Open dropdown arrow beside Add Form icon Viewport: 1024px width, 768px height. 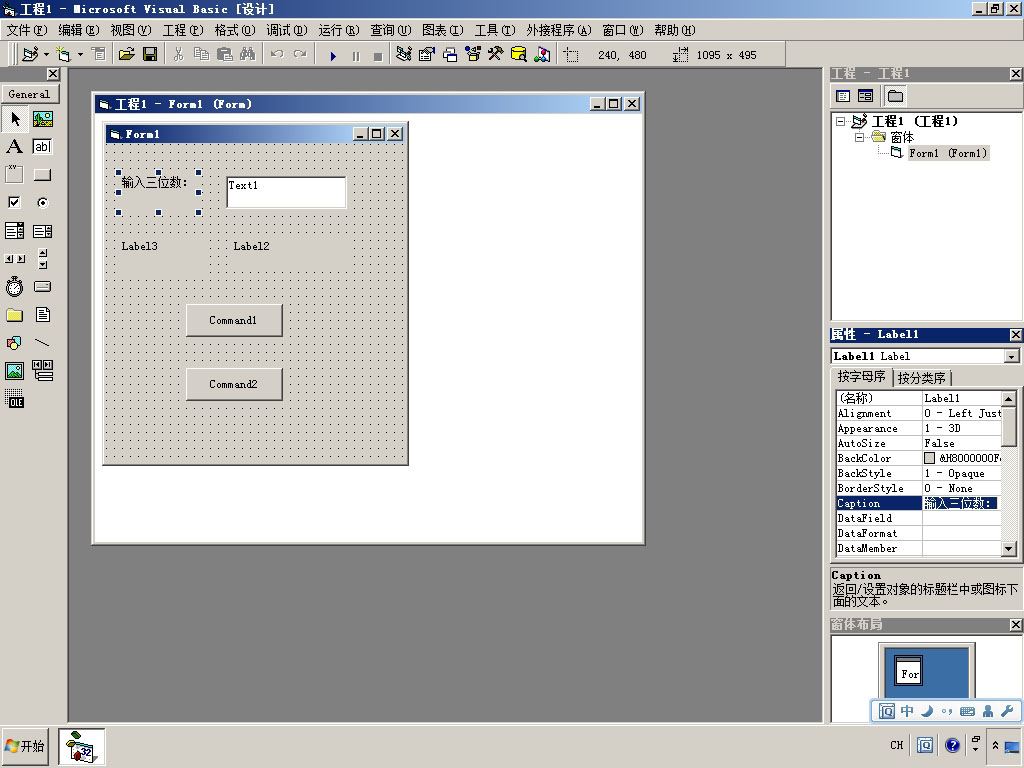click(x=80, y=54)
